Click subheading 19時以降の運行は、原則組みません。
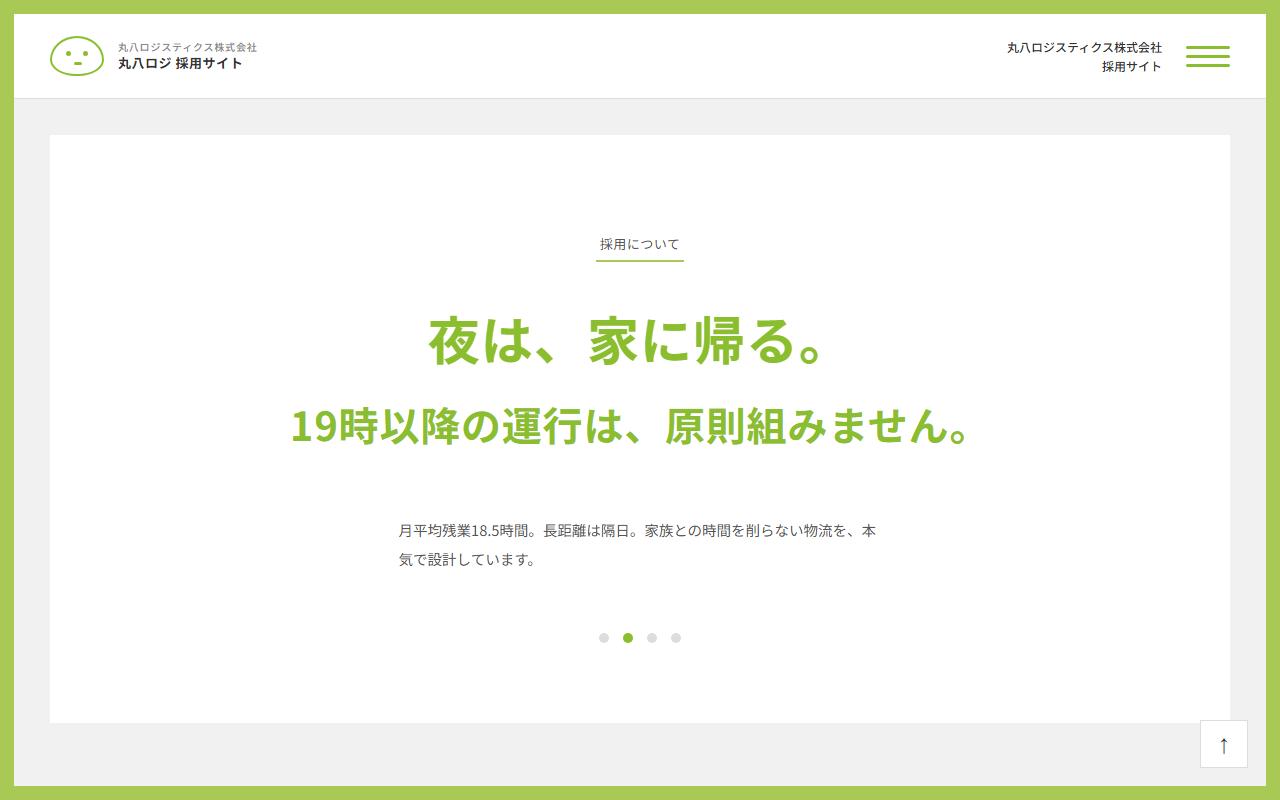 click(x=631, y=426)
